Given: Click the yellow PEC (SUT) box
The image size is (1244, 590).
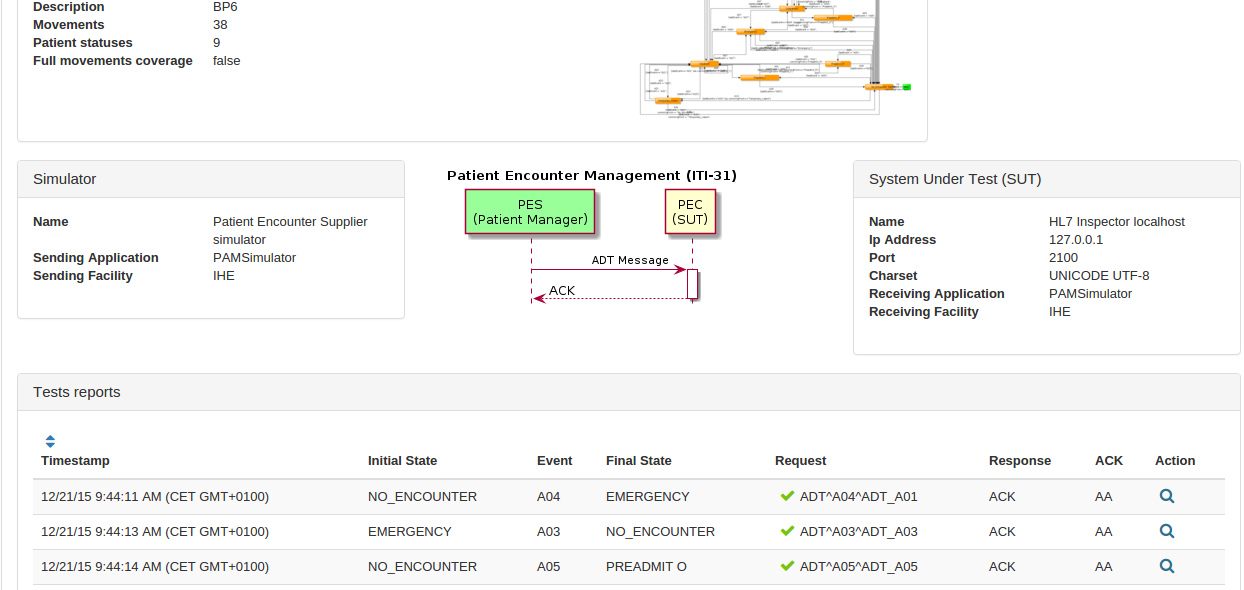Looking at the screenshot, I should 690,212.
